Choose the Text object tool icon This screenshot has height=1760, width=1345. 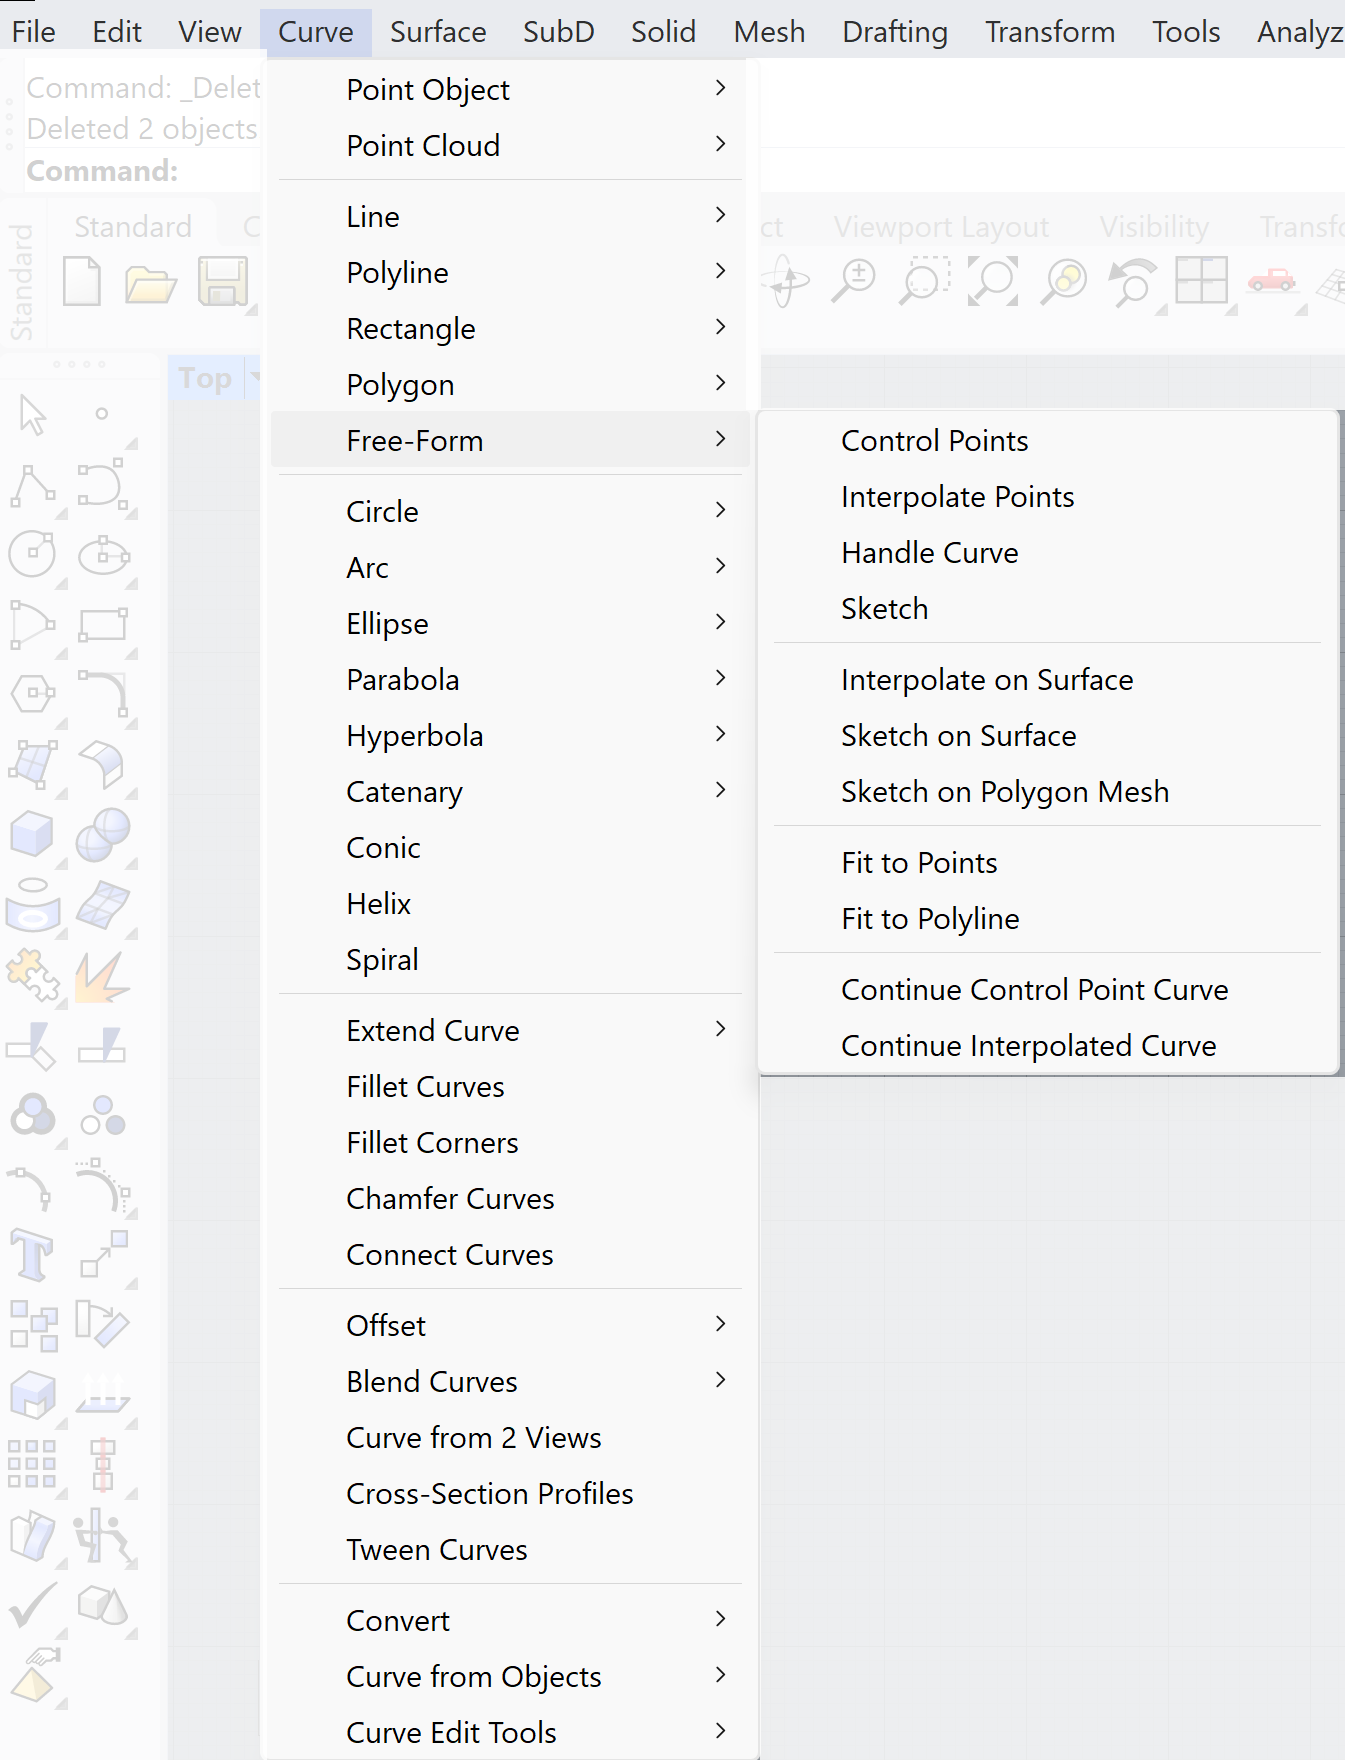(33, 1254)
